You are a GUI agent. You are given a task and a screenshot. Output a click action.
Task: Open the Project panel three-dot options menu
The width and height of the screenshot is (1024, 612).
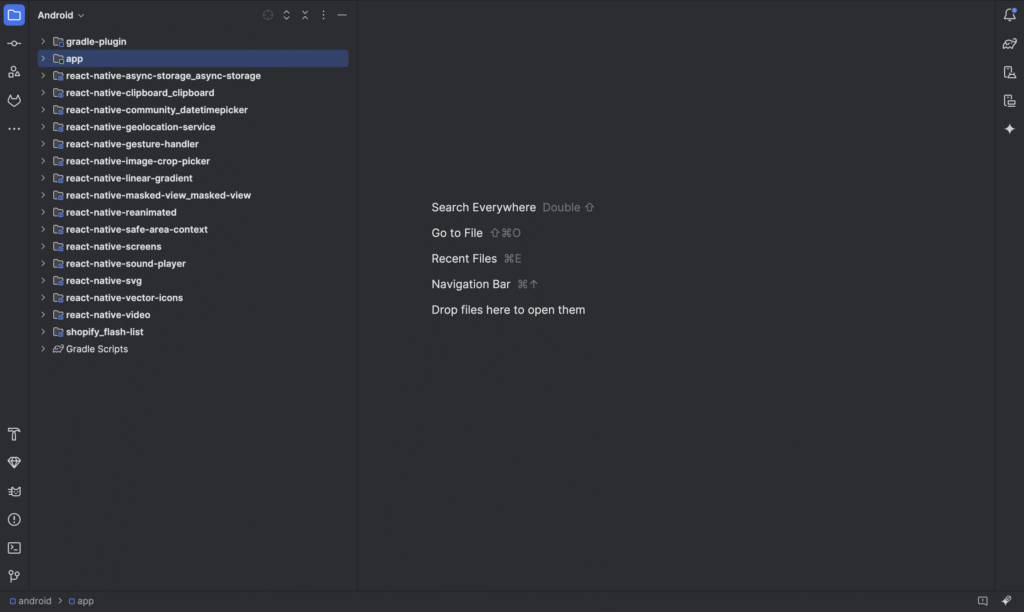(323, 15)
